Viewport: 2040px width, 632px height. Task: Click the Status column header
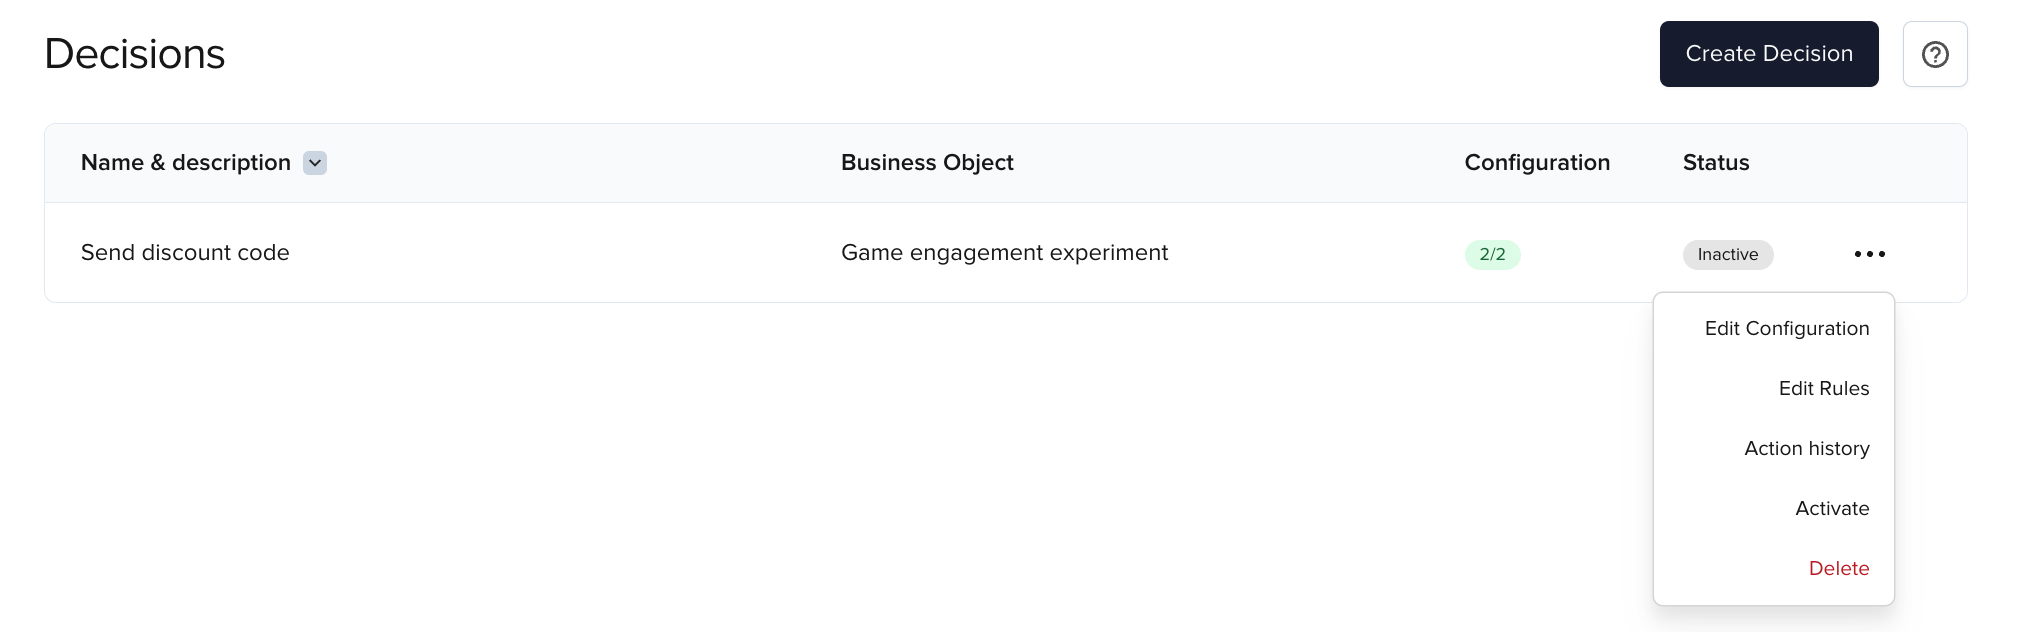click(x=1715, y=162)
